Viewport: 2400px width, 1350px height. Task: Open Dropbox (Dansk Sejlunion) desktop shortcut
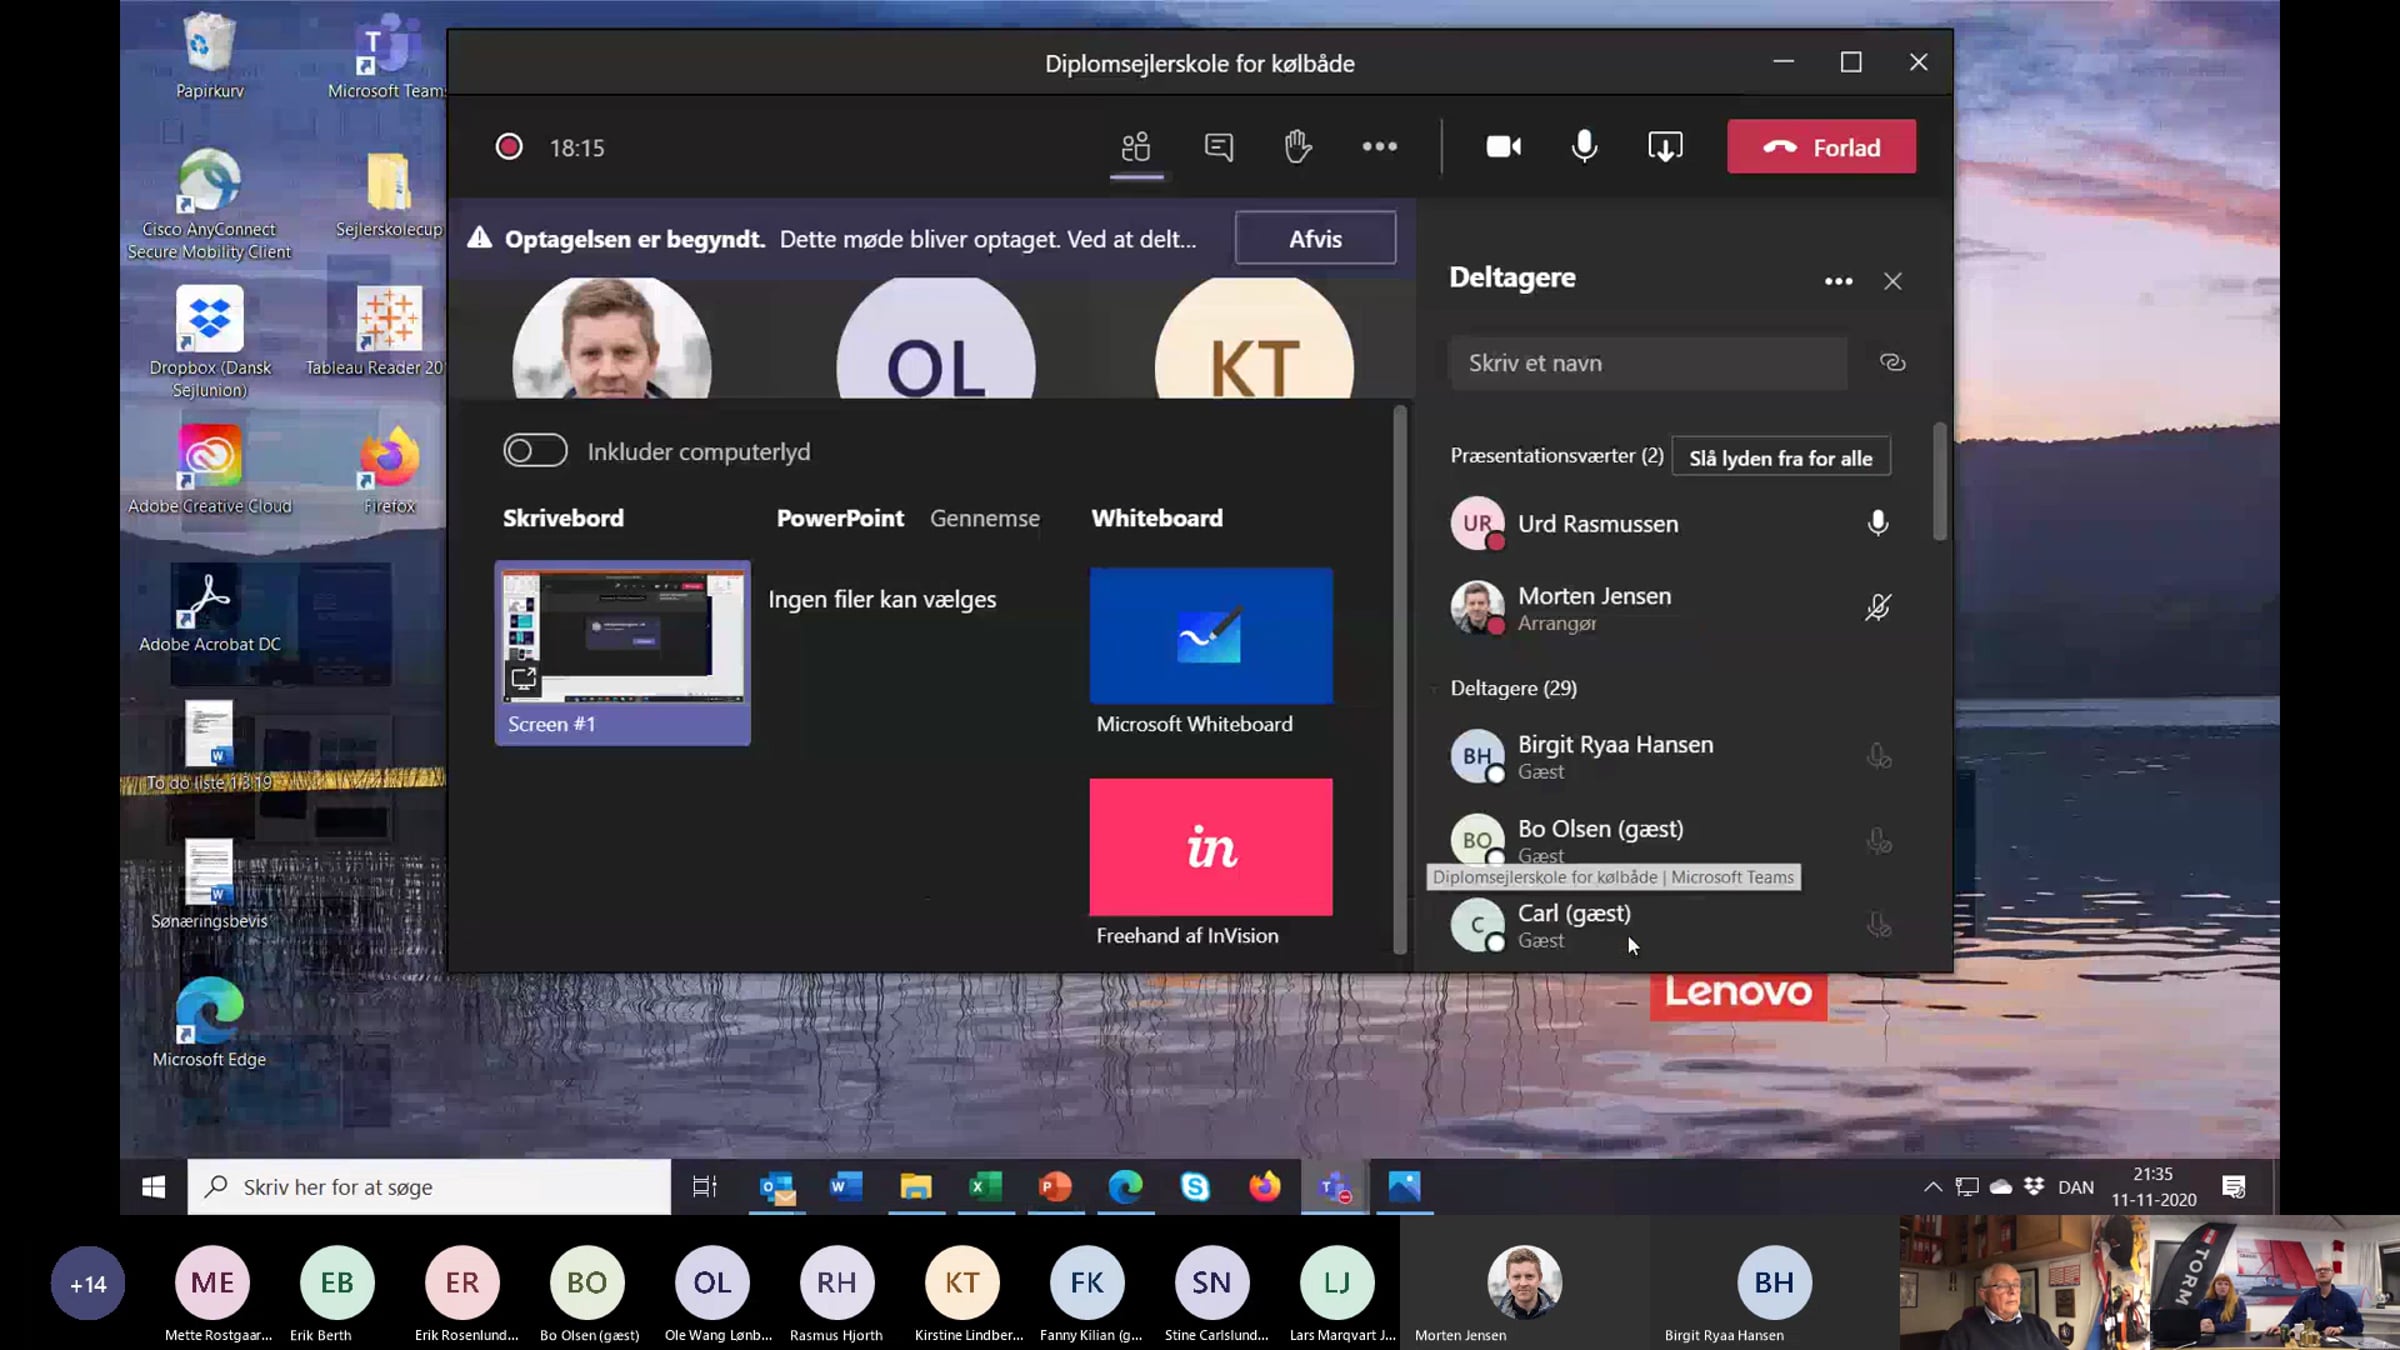click(x=209, y=342)
